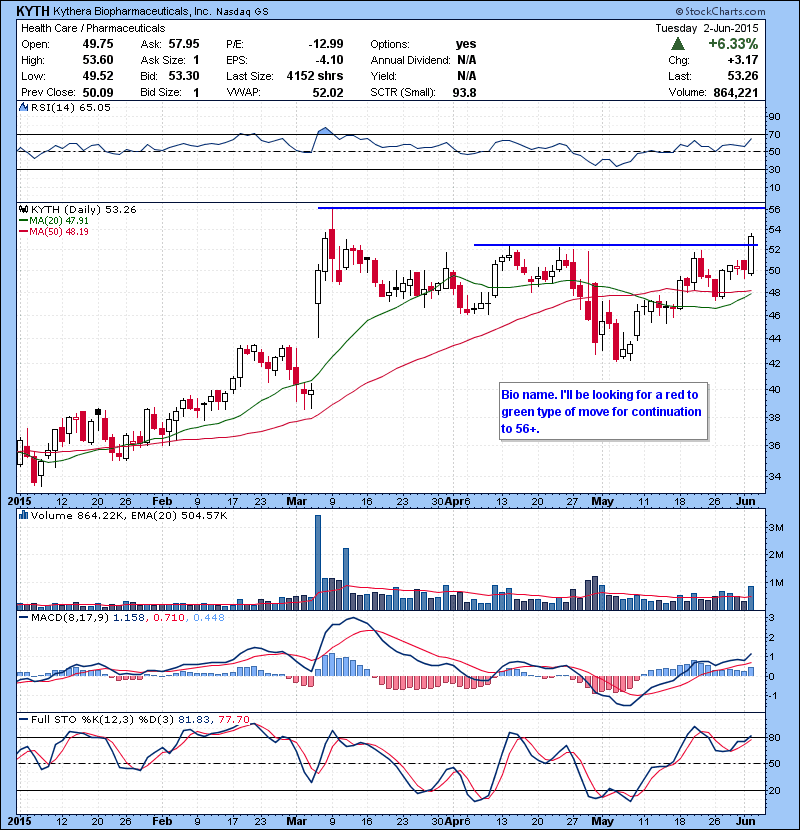Click the May label on the price chart axis

pyautogui.click(x=603, y=501)
